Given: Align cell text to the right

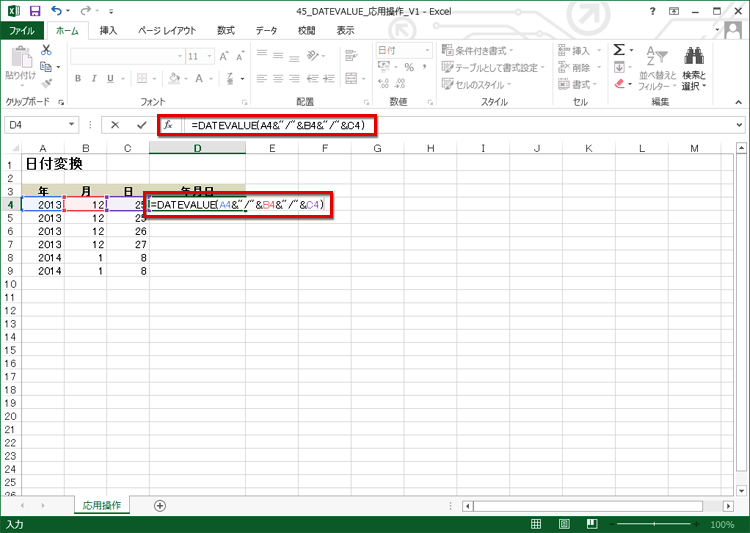Looking at the screenshot, I should coord(294,78).
